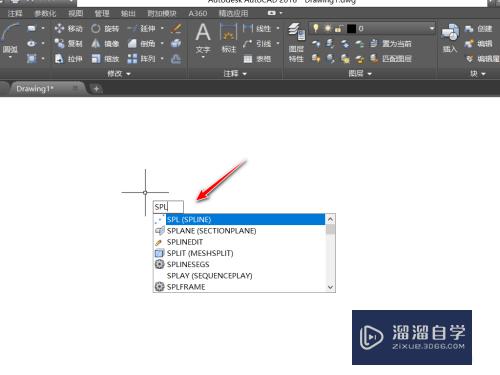Open the Extend (延伸) dropdown arrow
The height and width of the screenshot is (375, 500).
click(x=162, y=28)
